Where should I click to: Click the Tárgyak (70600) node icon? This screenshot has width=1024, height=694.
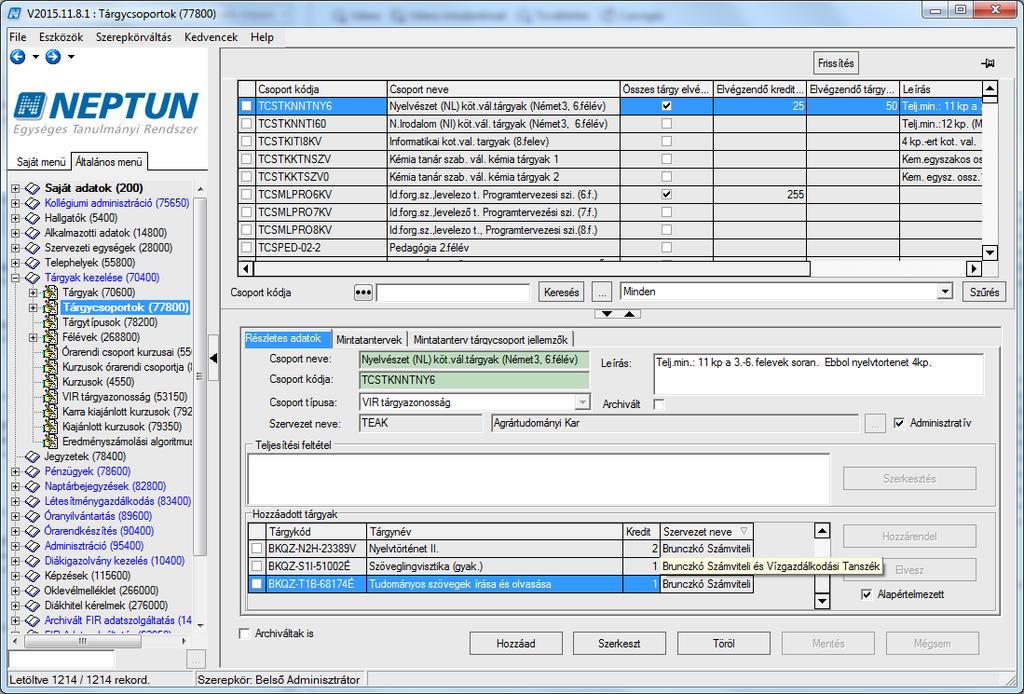[x=50, y=292]
